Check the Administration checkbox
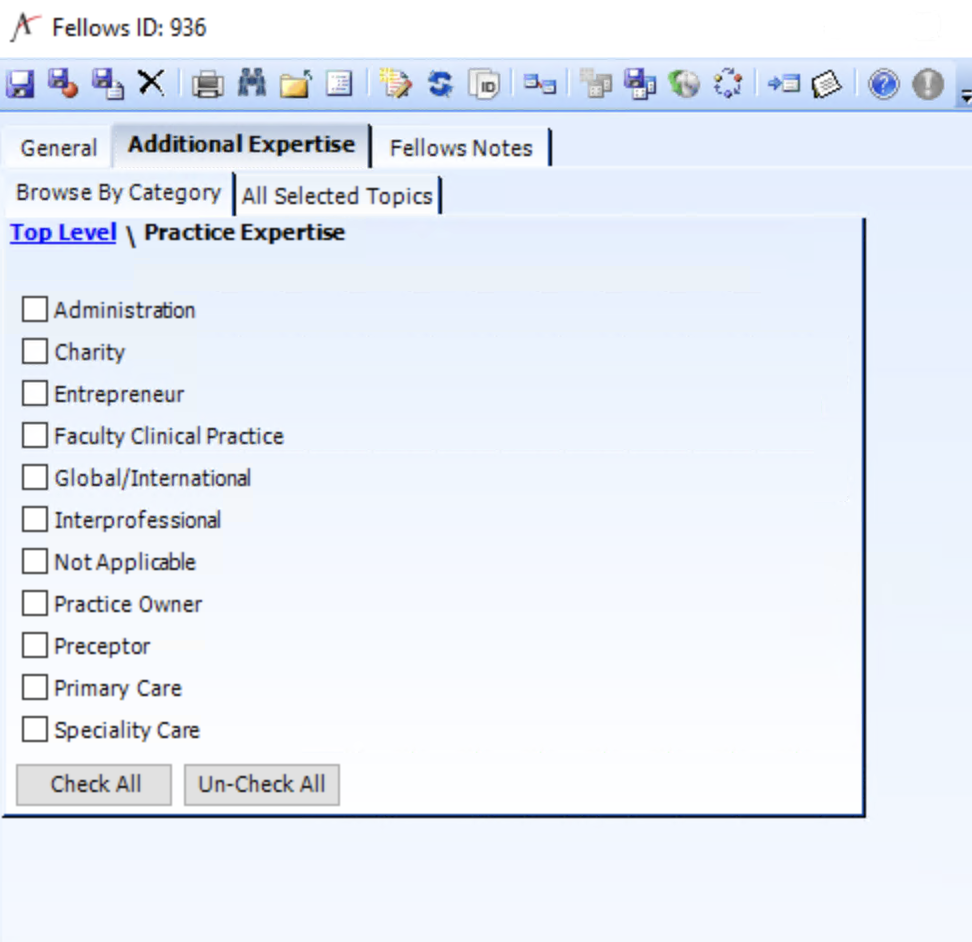972x942 pixels. tap(35, 310)
